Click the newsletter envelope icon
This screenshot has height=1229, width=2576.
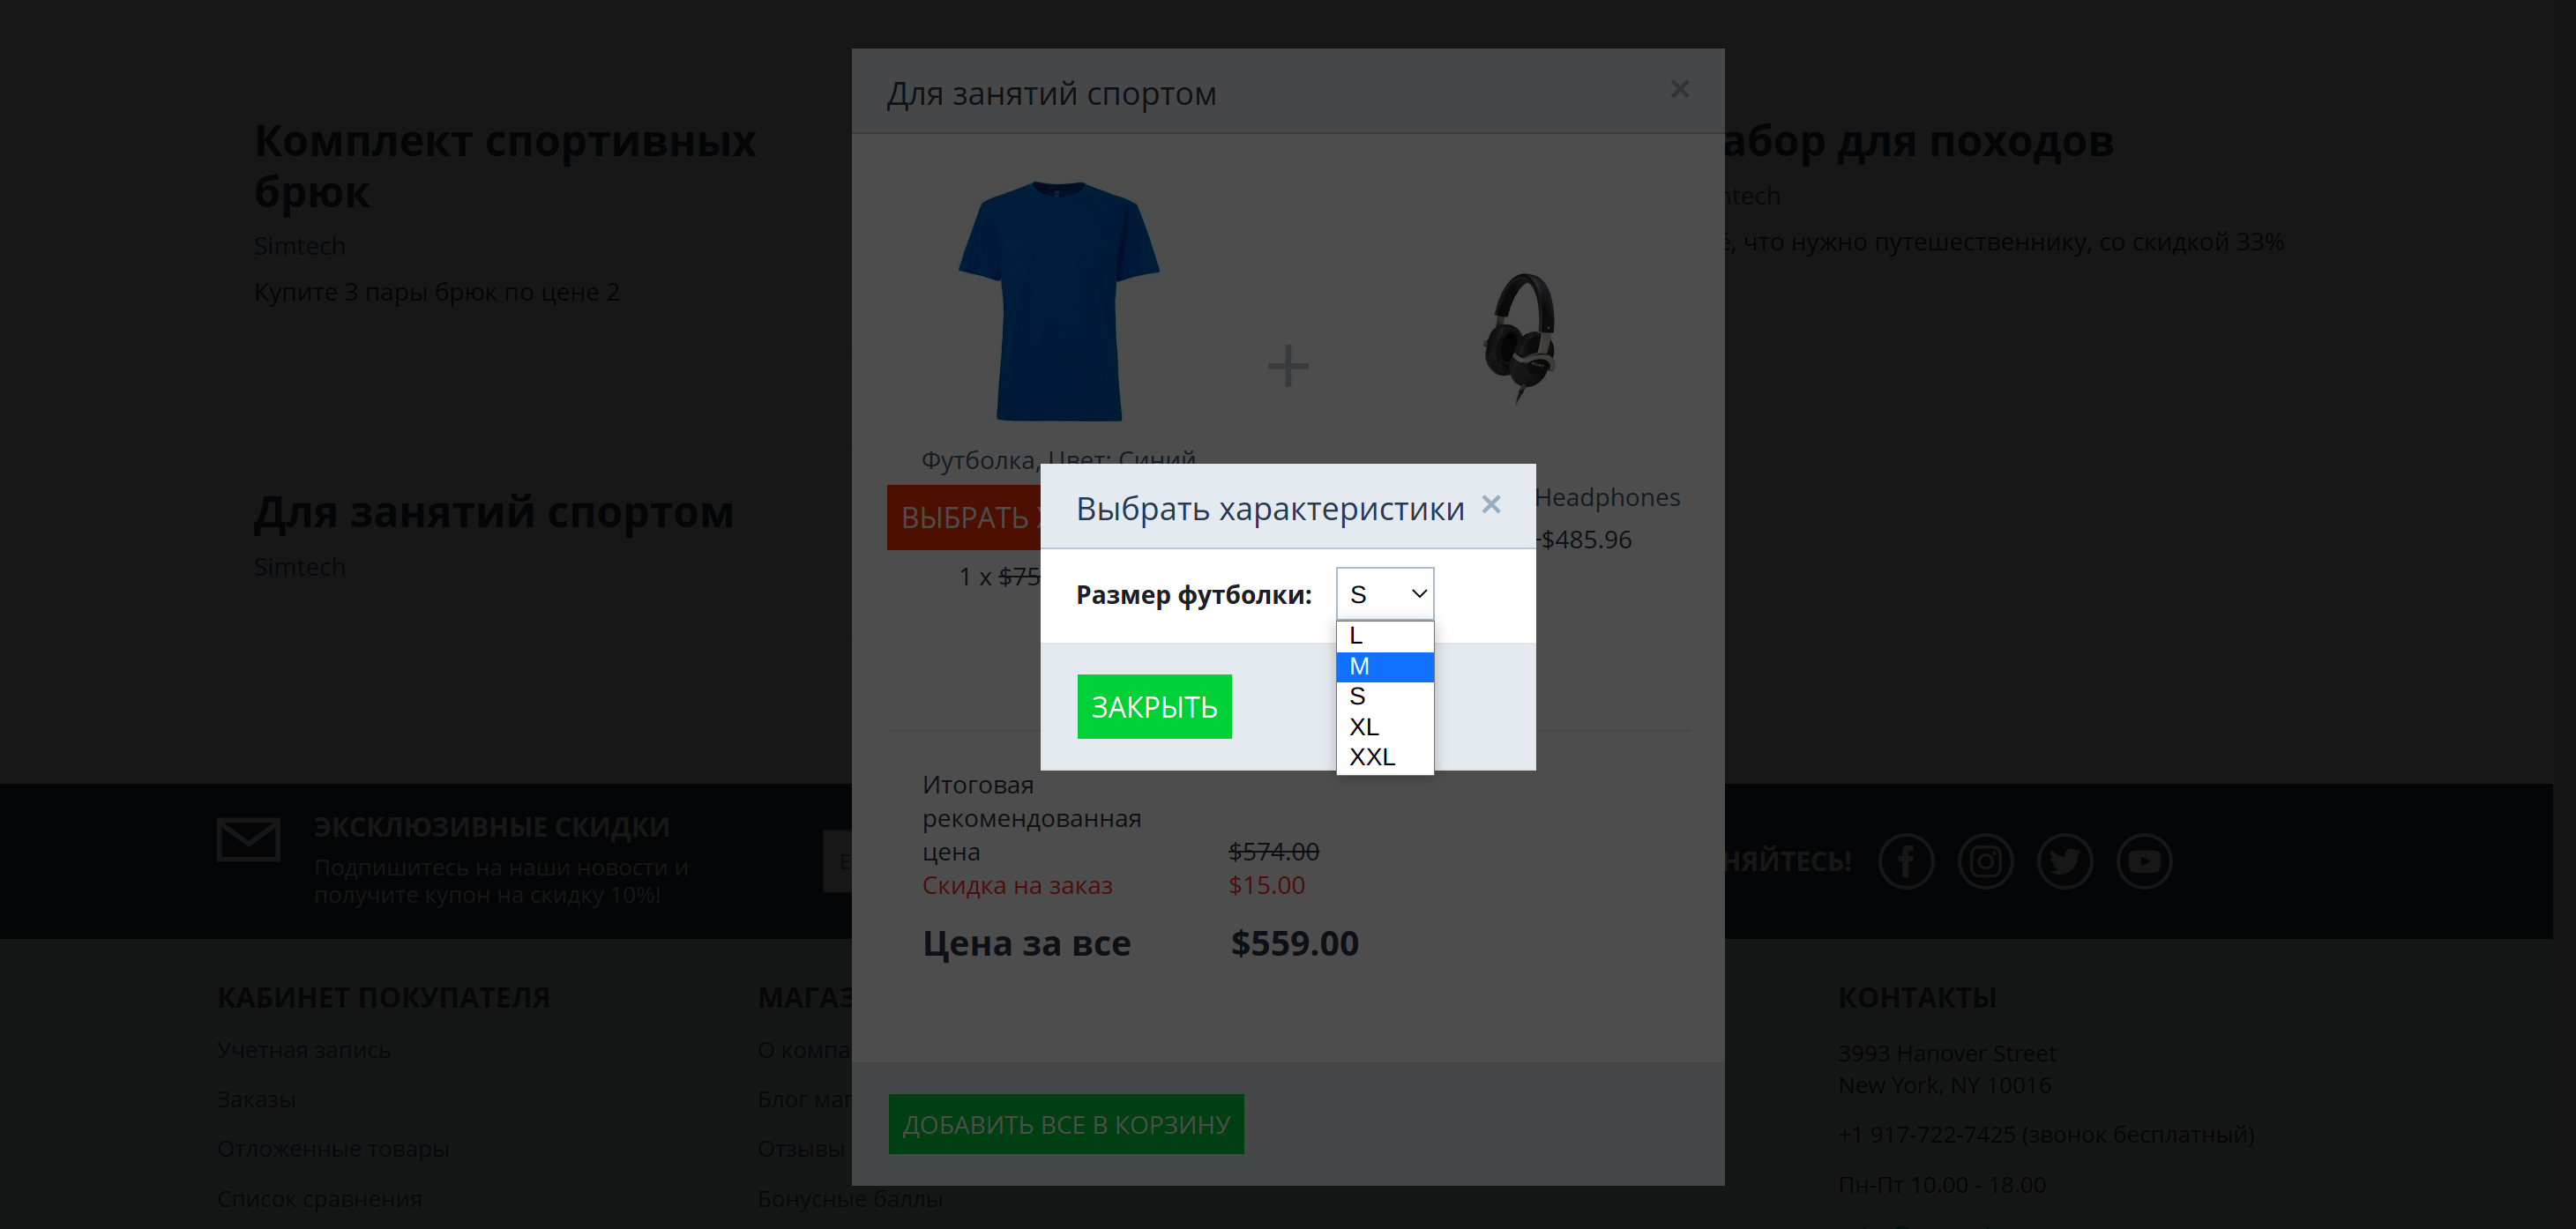[248, 839]
